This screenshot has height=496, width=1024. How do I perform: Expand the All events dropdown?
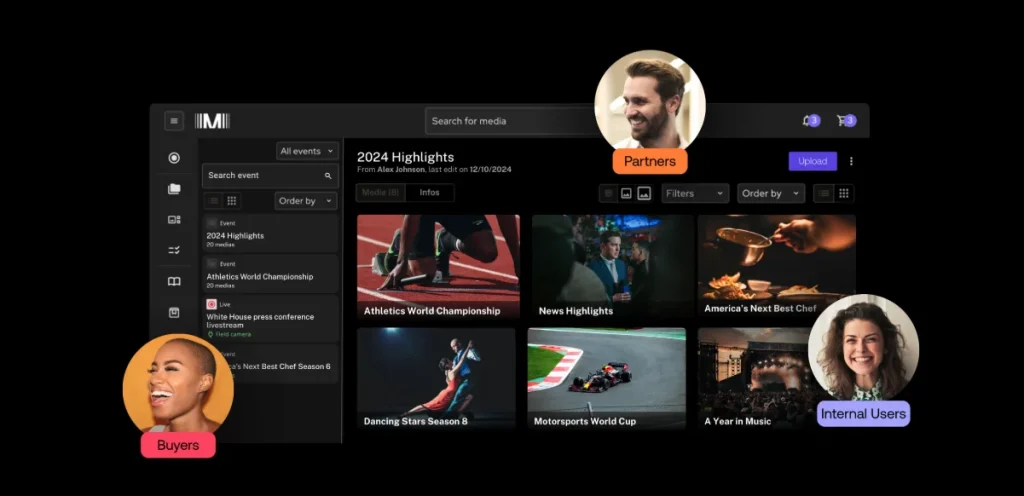pyautogui.click(x=307, y=151)
